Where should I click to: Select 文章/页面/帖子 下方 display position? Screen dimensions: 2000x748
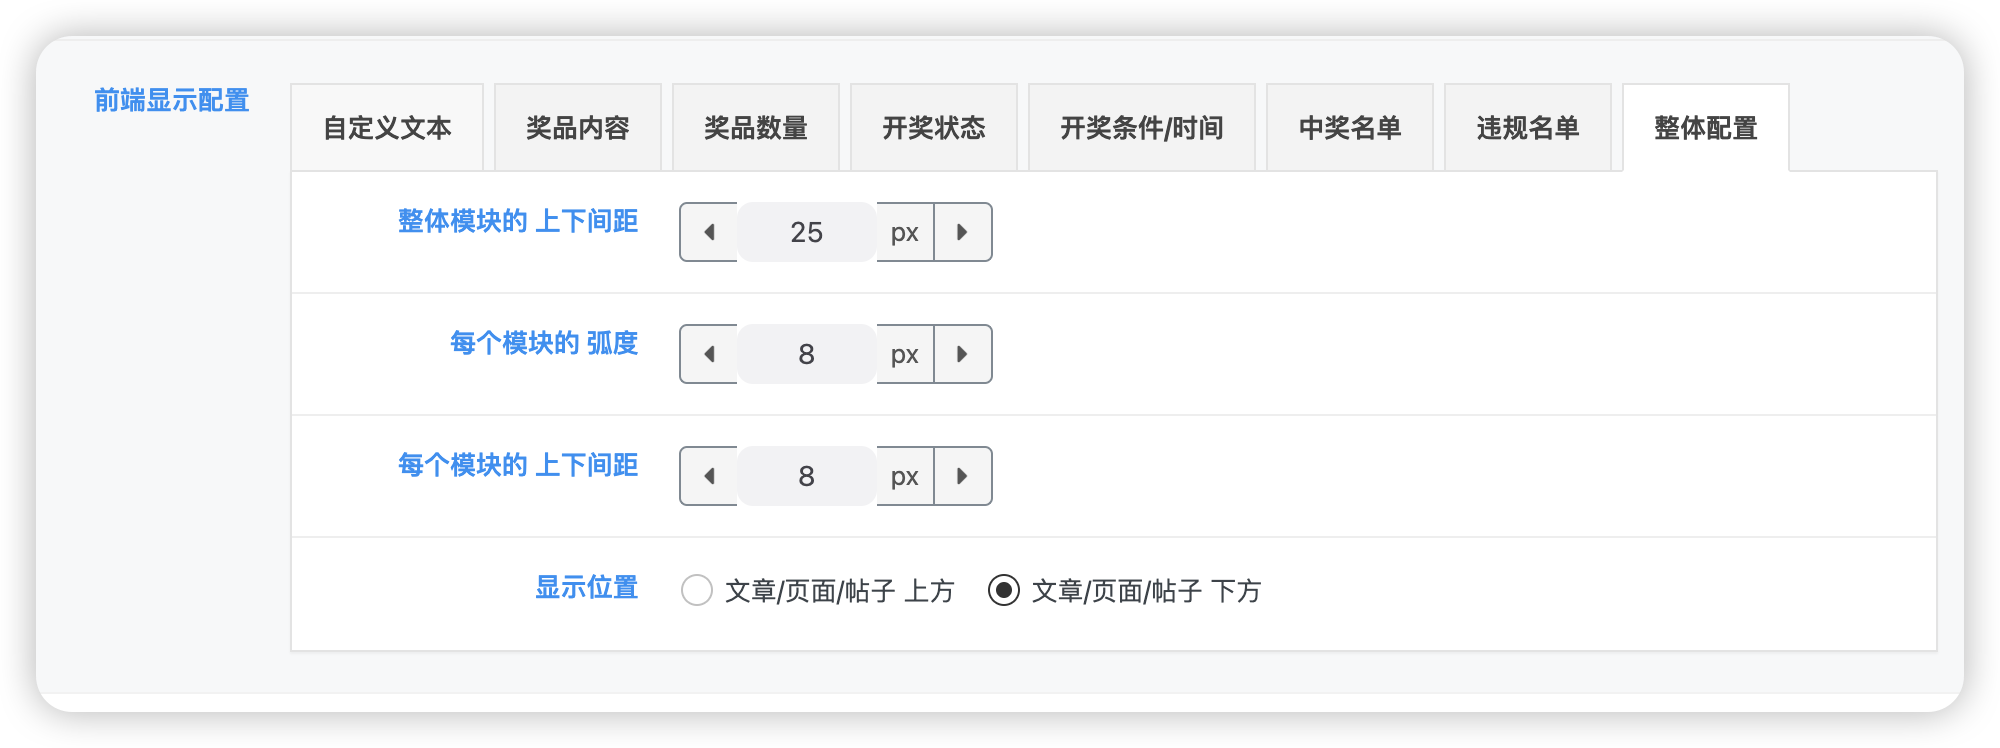(1004, 590)
